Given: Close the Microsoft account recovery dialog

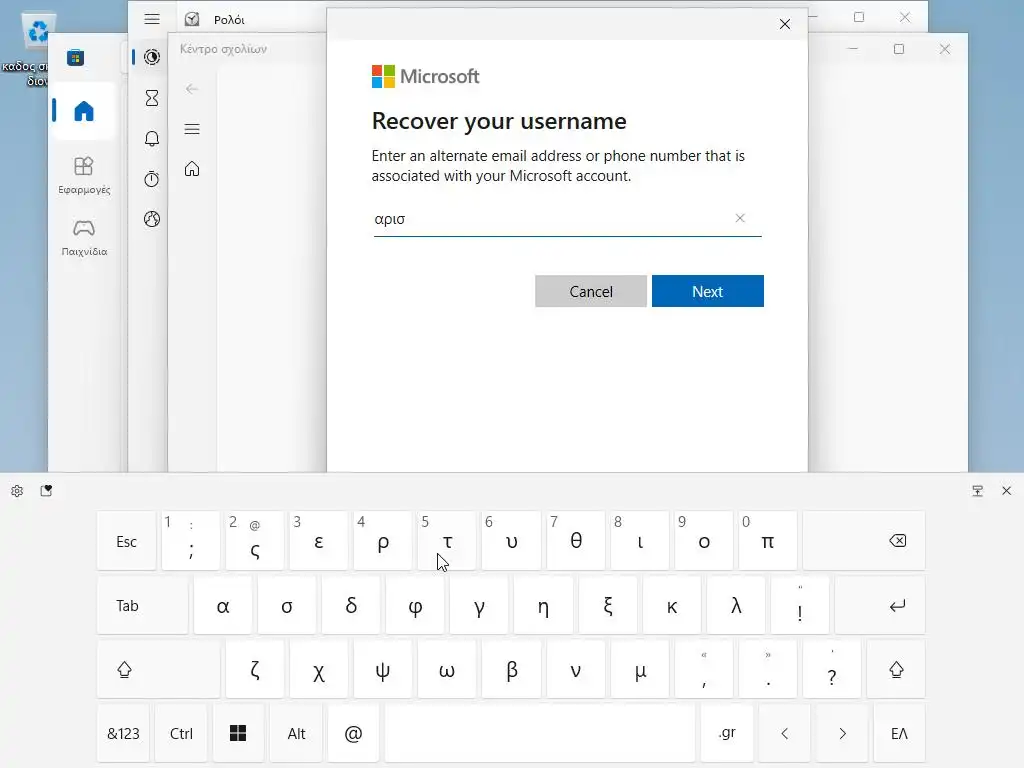Looking at the screenshot, I should pos(785,24).
